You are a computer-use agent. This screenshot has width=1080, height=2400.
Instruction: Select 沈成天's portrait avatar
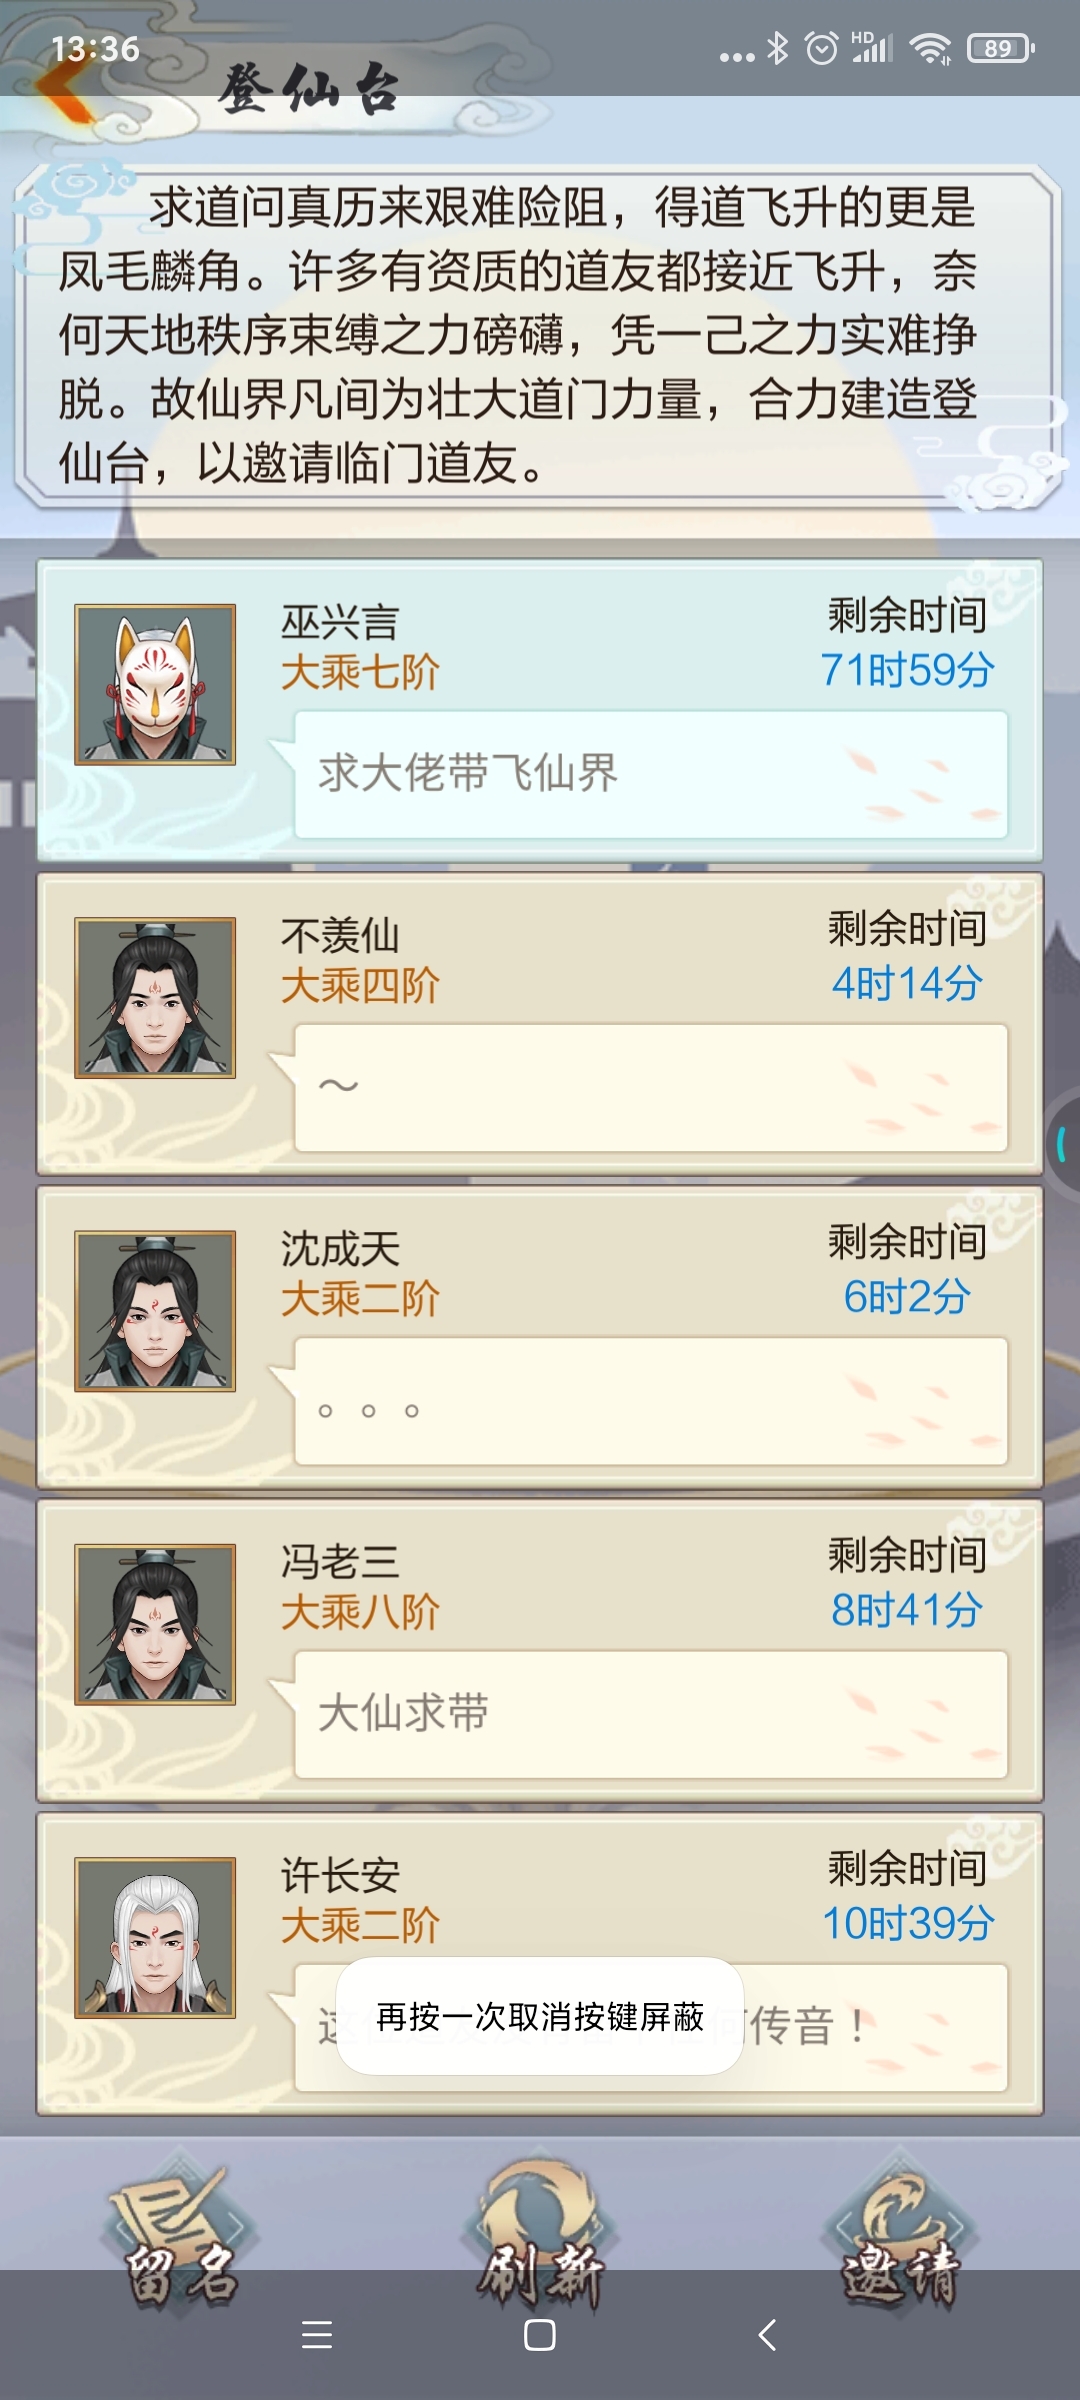pyautogui.click(x=155, y=1311)
